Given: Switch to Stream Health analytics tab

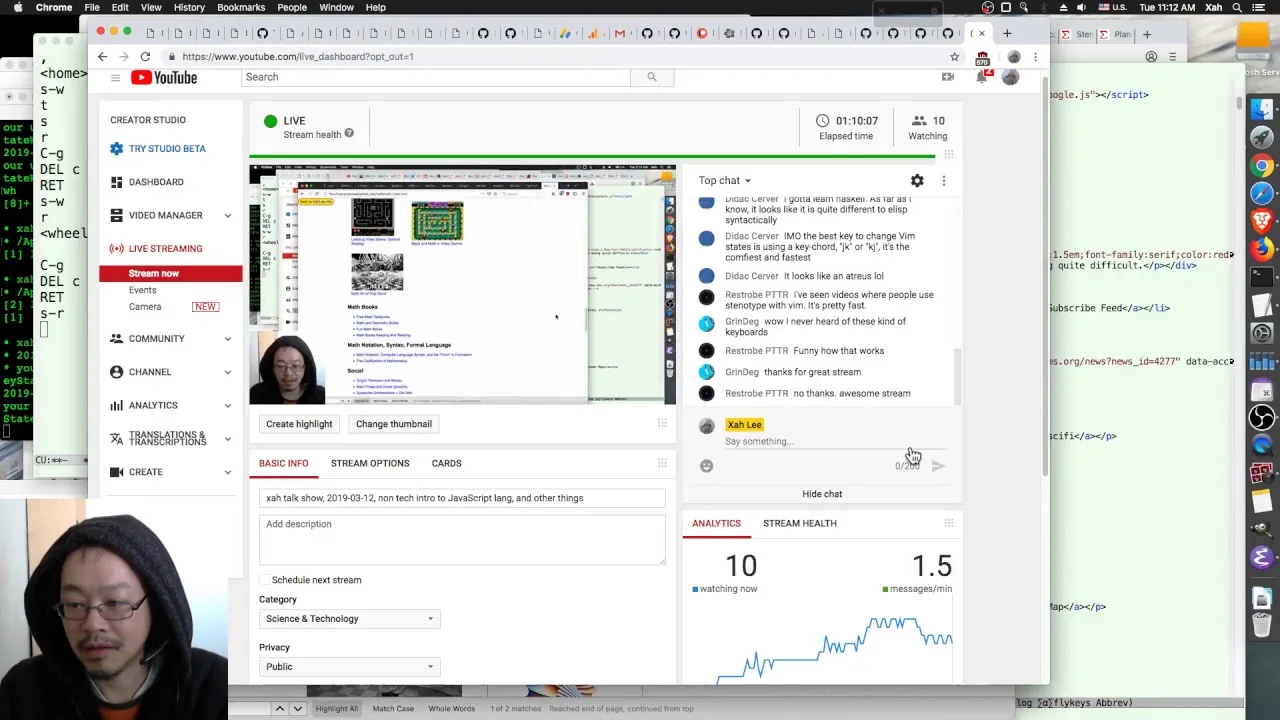Looking at the screenshot, I should pyautogui.click(x=800, y=524).
